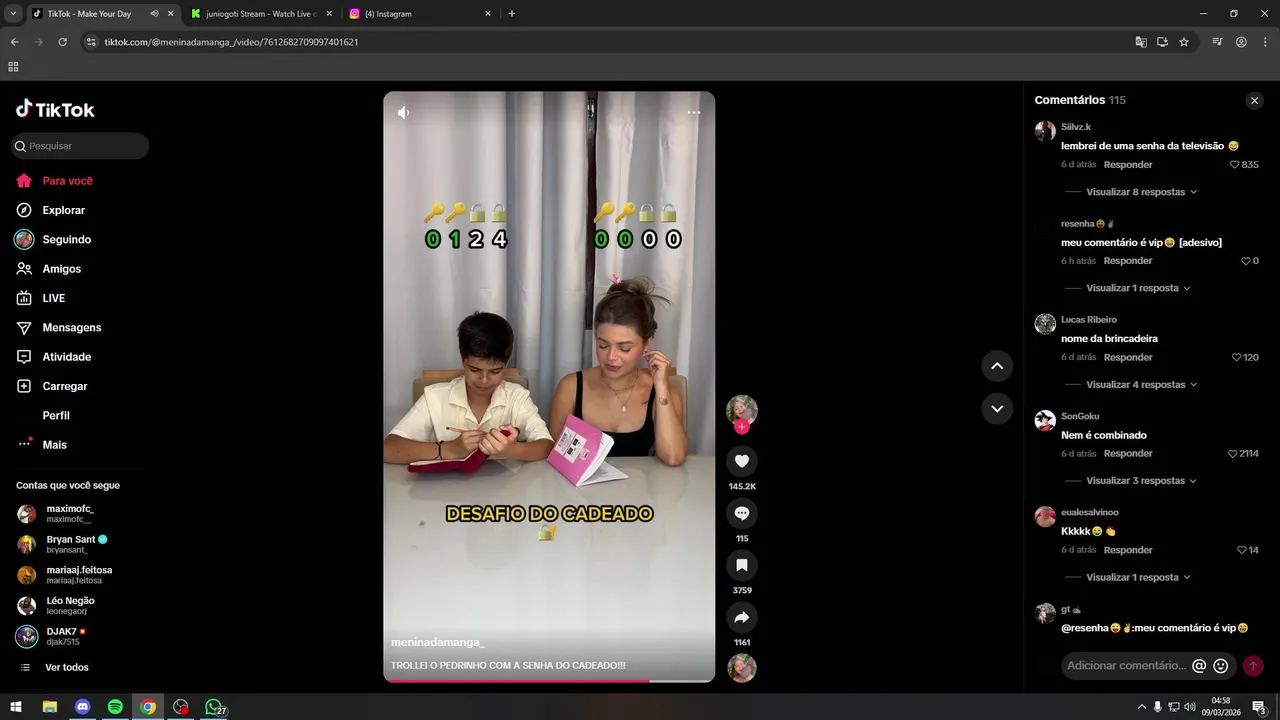Like Lucas Ribeiro's comment with 120 likes

1236,357
